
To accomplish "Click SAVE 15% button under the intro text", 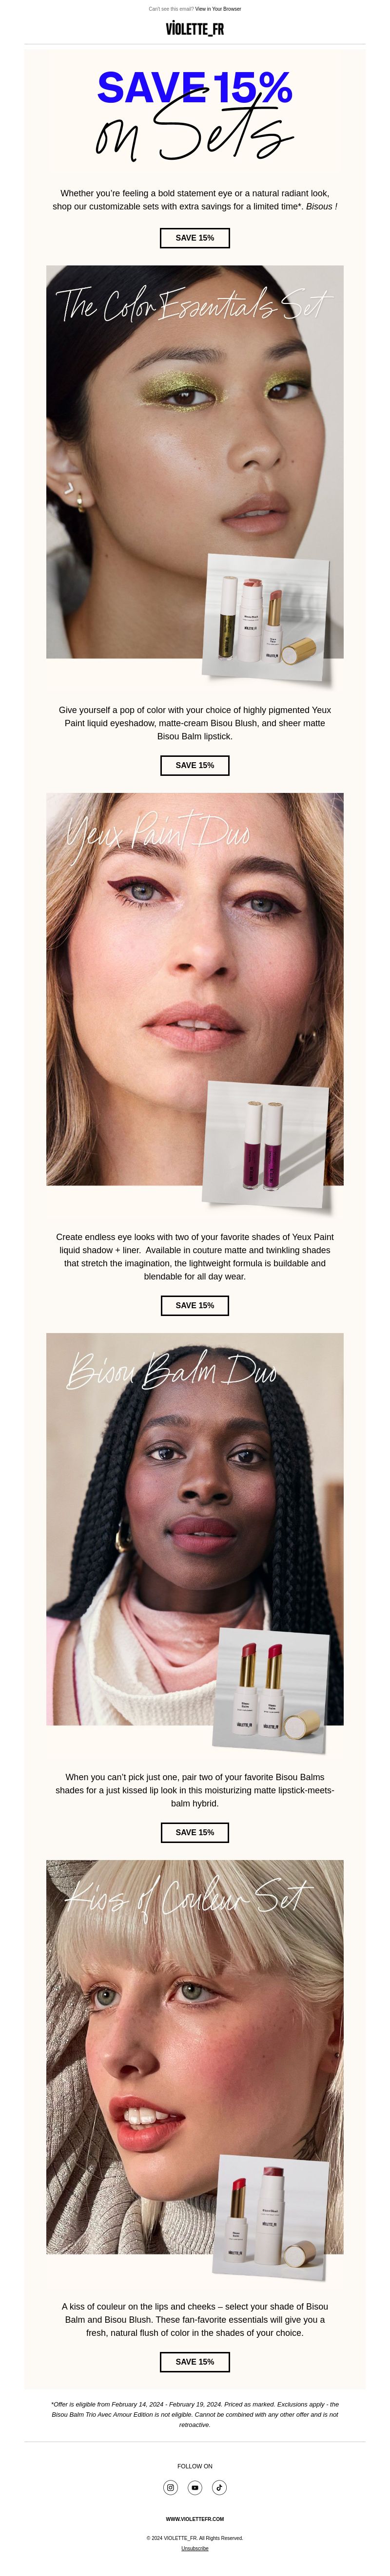I will [x=195, y=238].
